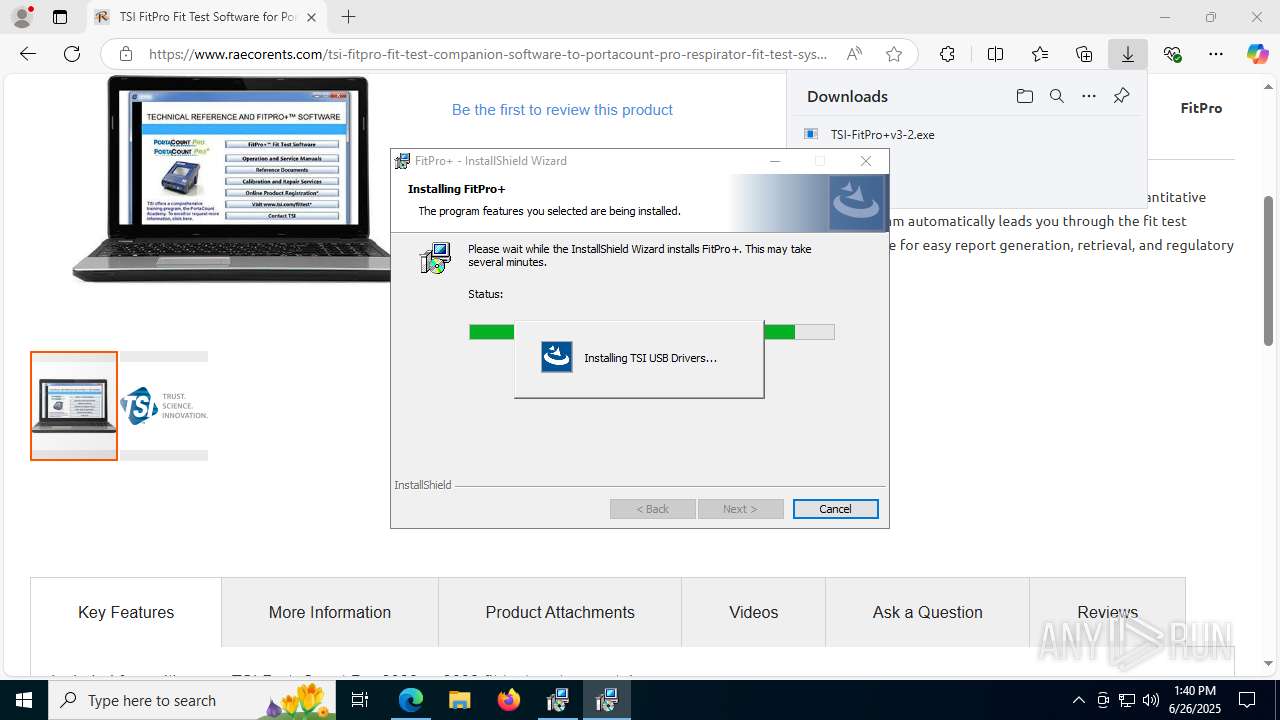Screen dimensions: 1280x720
Task: Go back to the previous page
Action: click(x=28, y=54)
